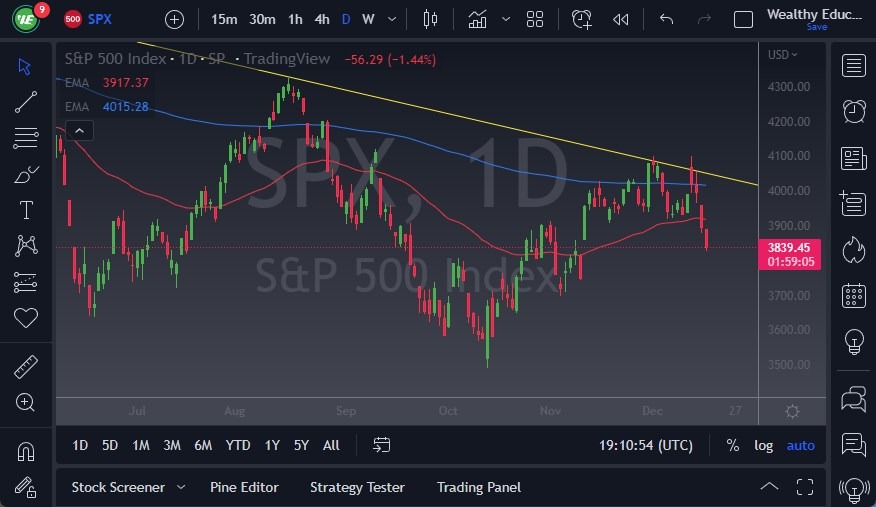Switch to the Pine Editor tab
This screenshot has height=507, width=876.
pos(244,487)
